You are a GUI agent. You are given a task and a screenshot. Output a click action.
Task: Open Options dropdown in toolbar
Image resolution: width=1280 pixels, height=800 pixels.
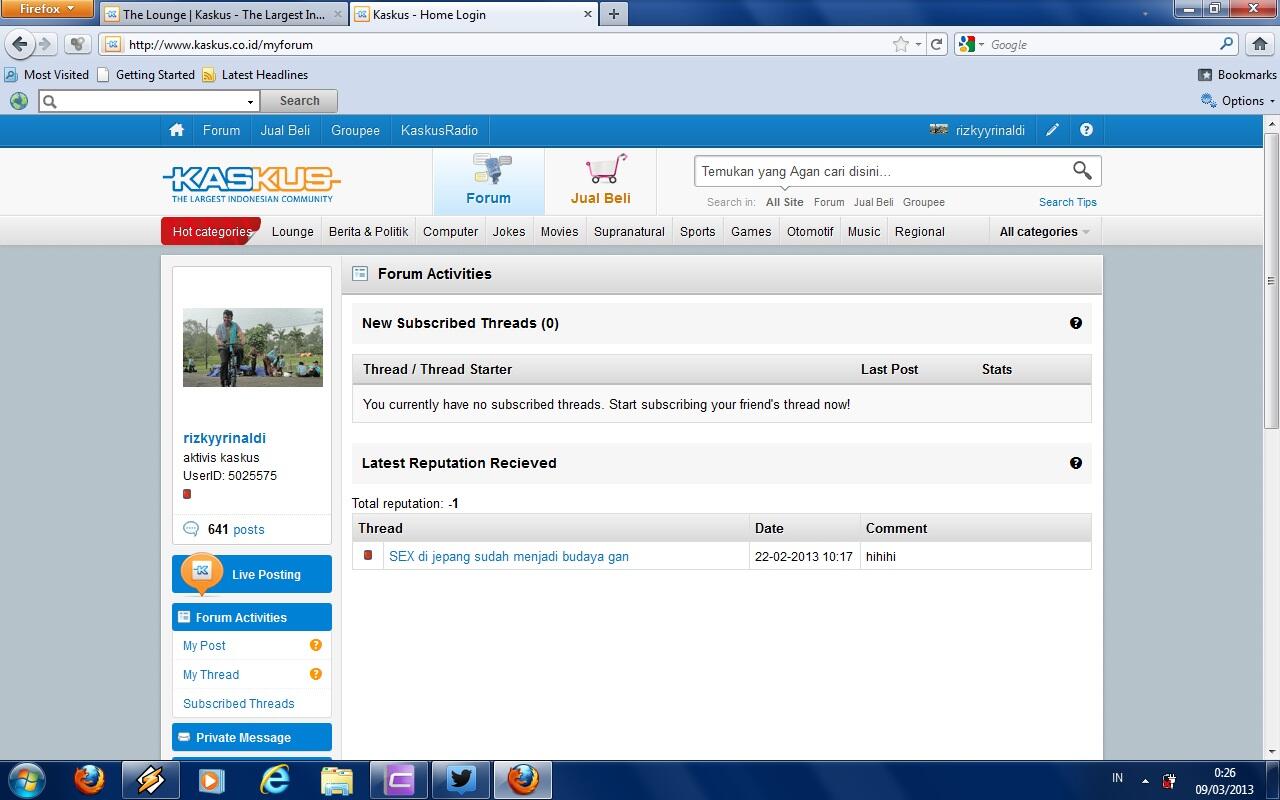1238,101
